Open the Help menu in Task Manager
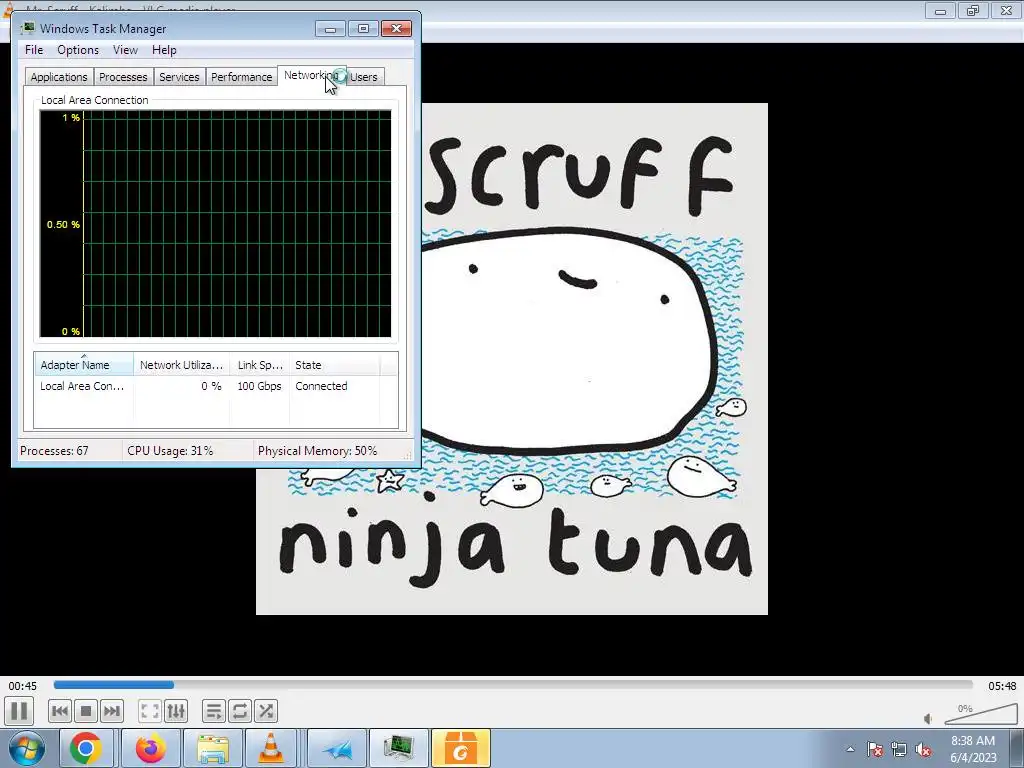 click(x=164, y=50)
